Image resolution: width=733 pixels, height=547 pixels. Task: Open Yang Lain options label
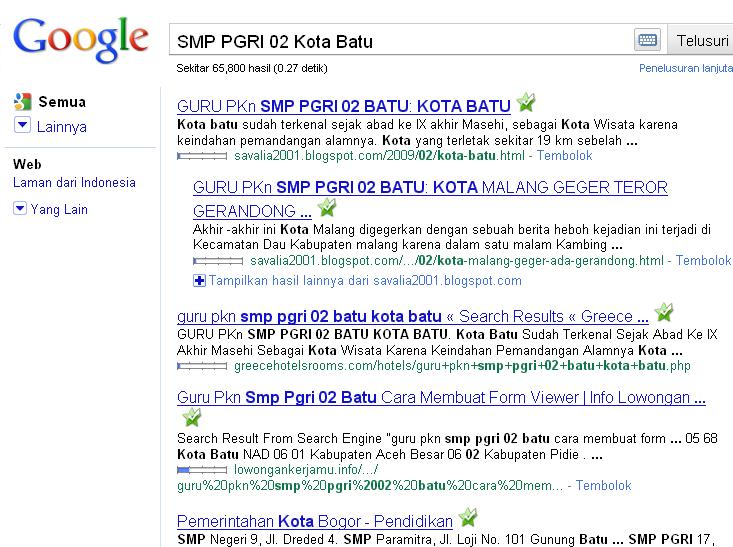pyautogui.click(x=59, y=209)
